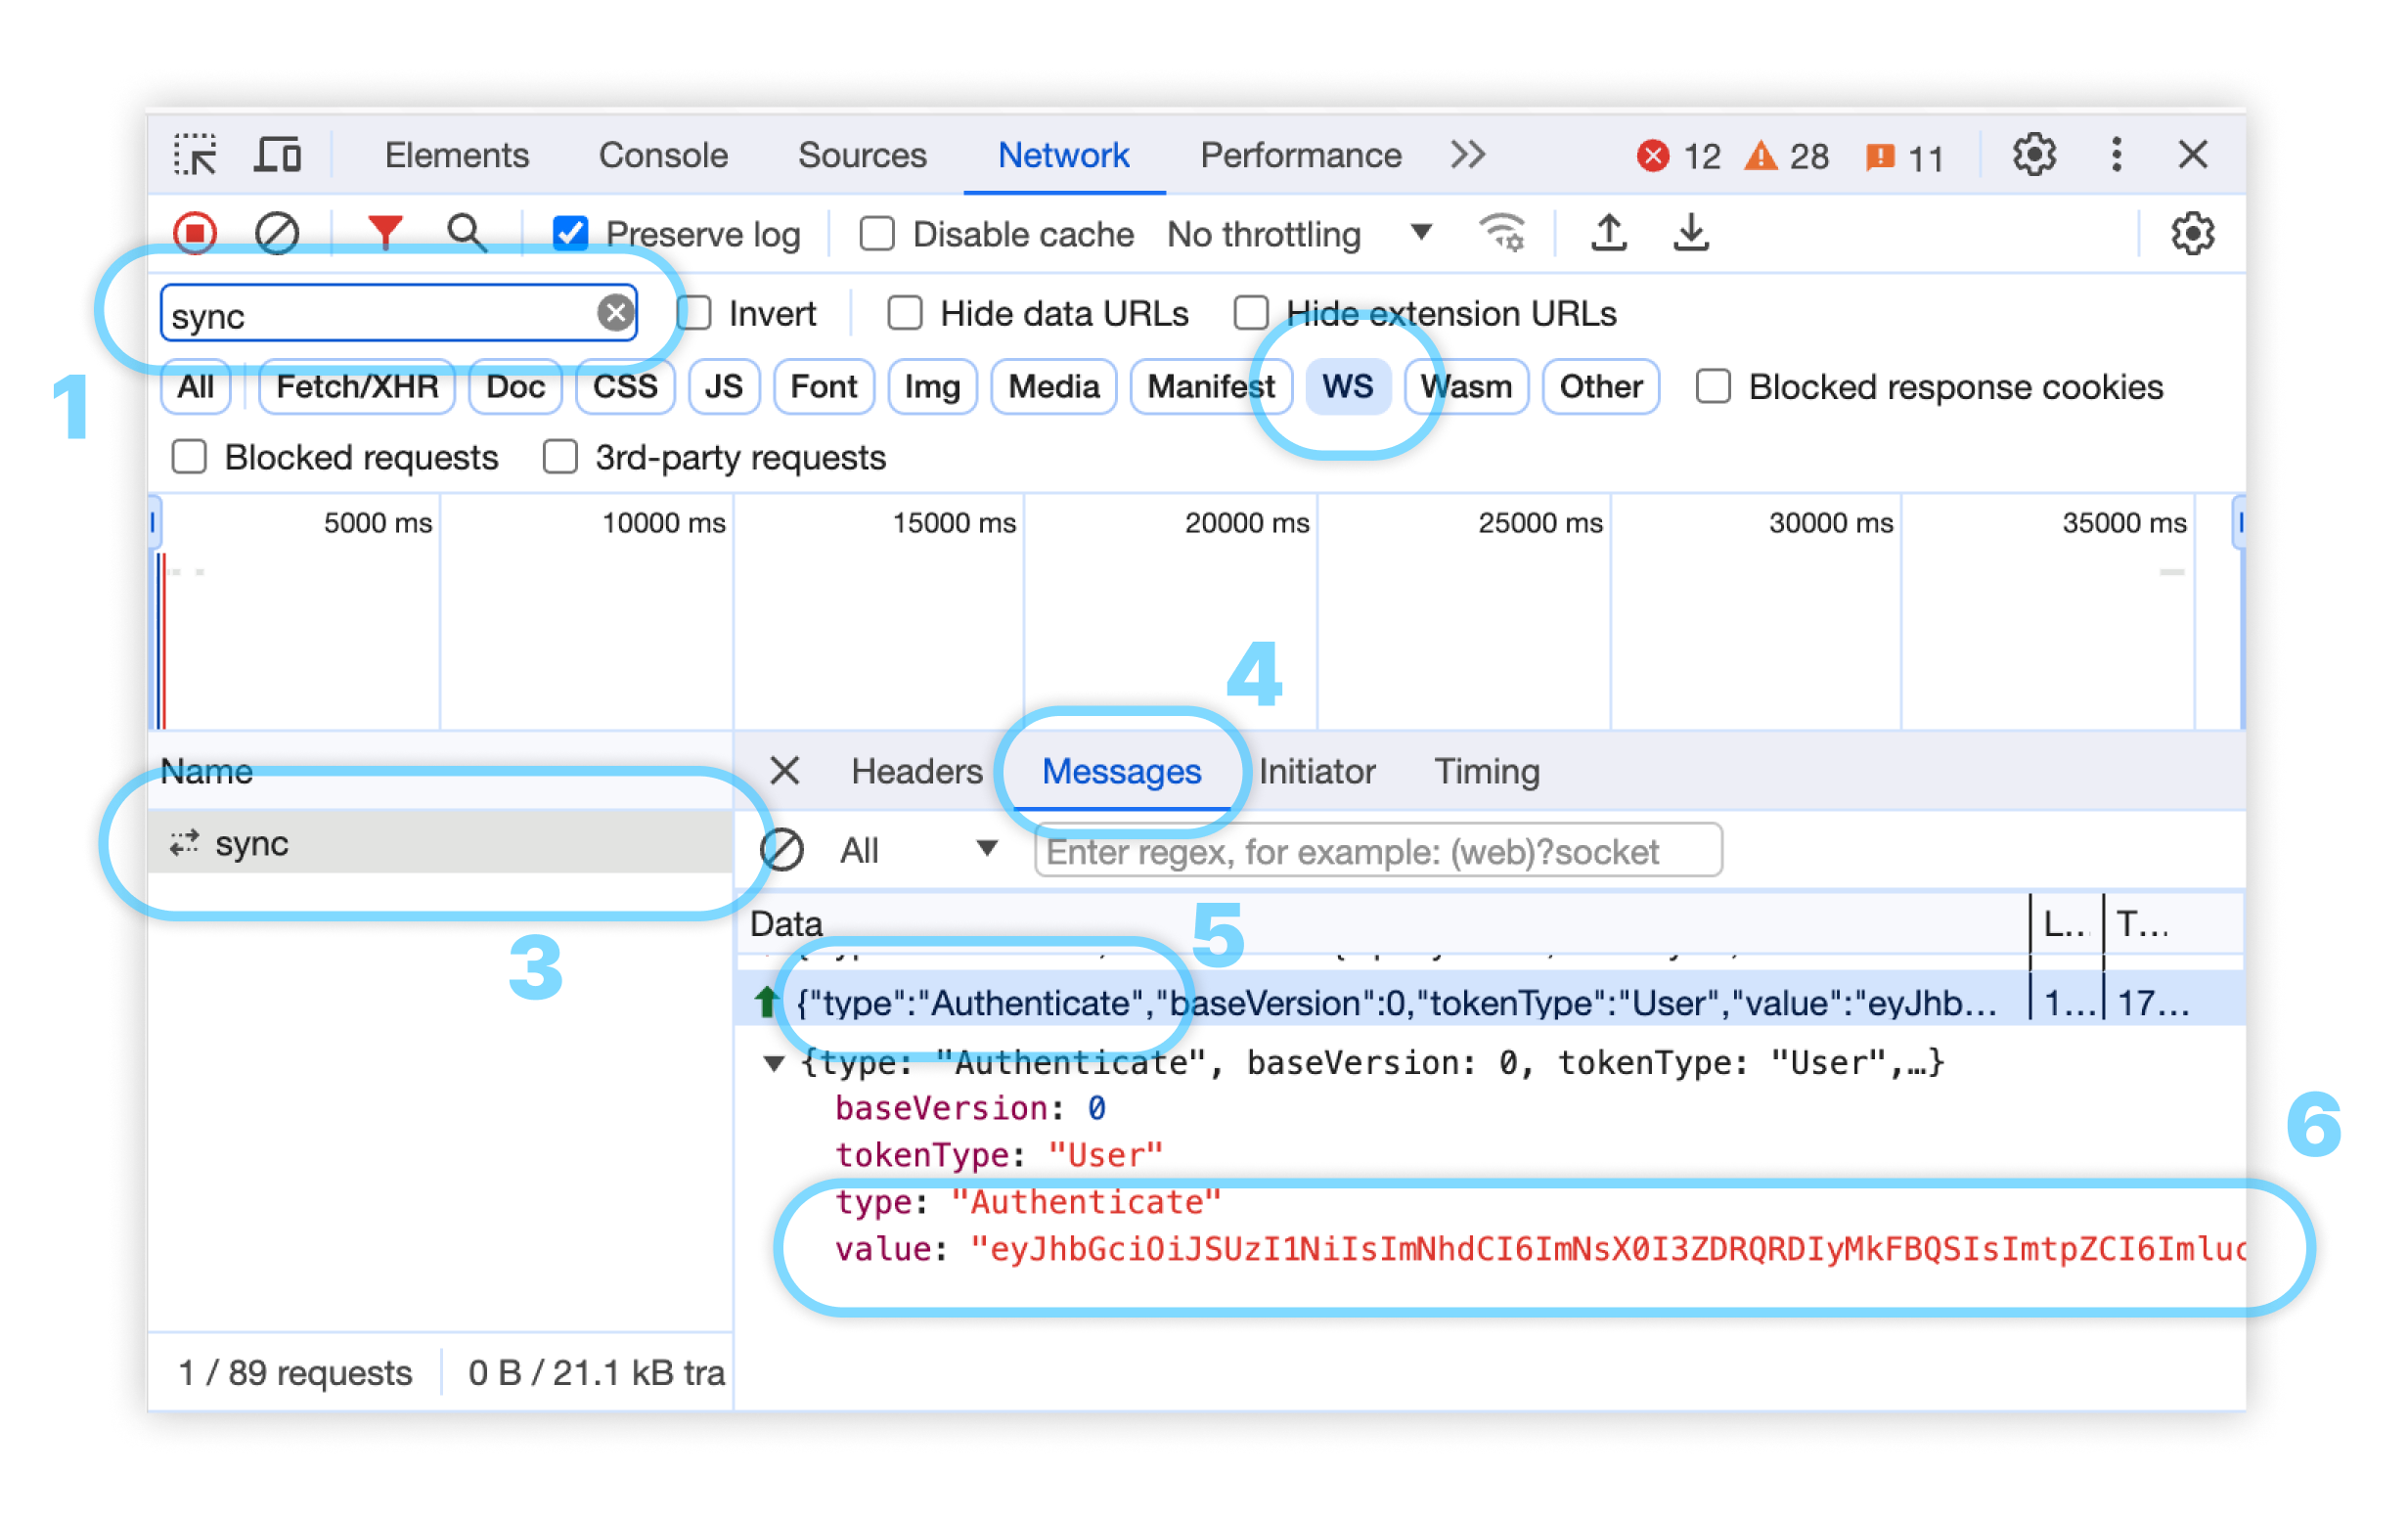Open the No throttling dropdown
This screenshot has width=2408, height=1520.
(x=1300, y=234)
